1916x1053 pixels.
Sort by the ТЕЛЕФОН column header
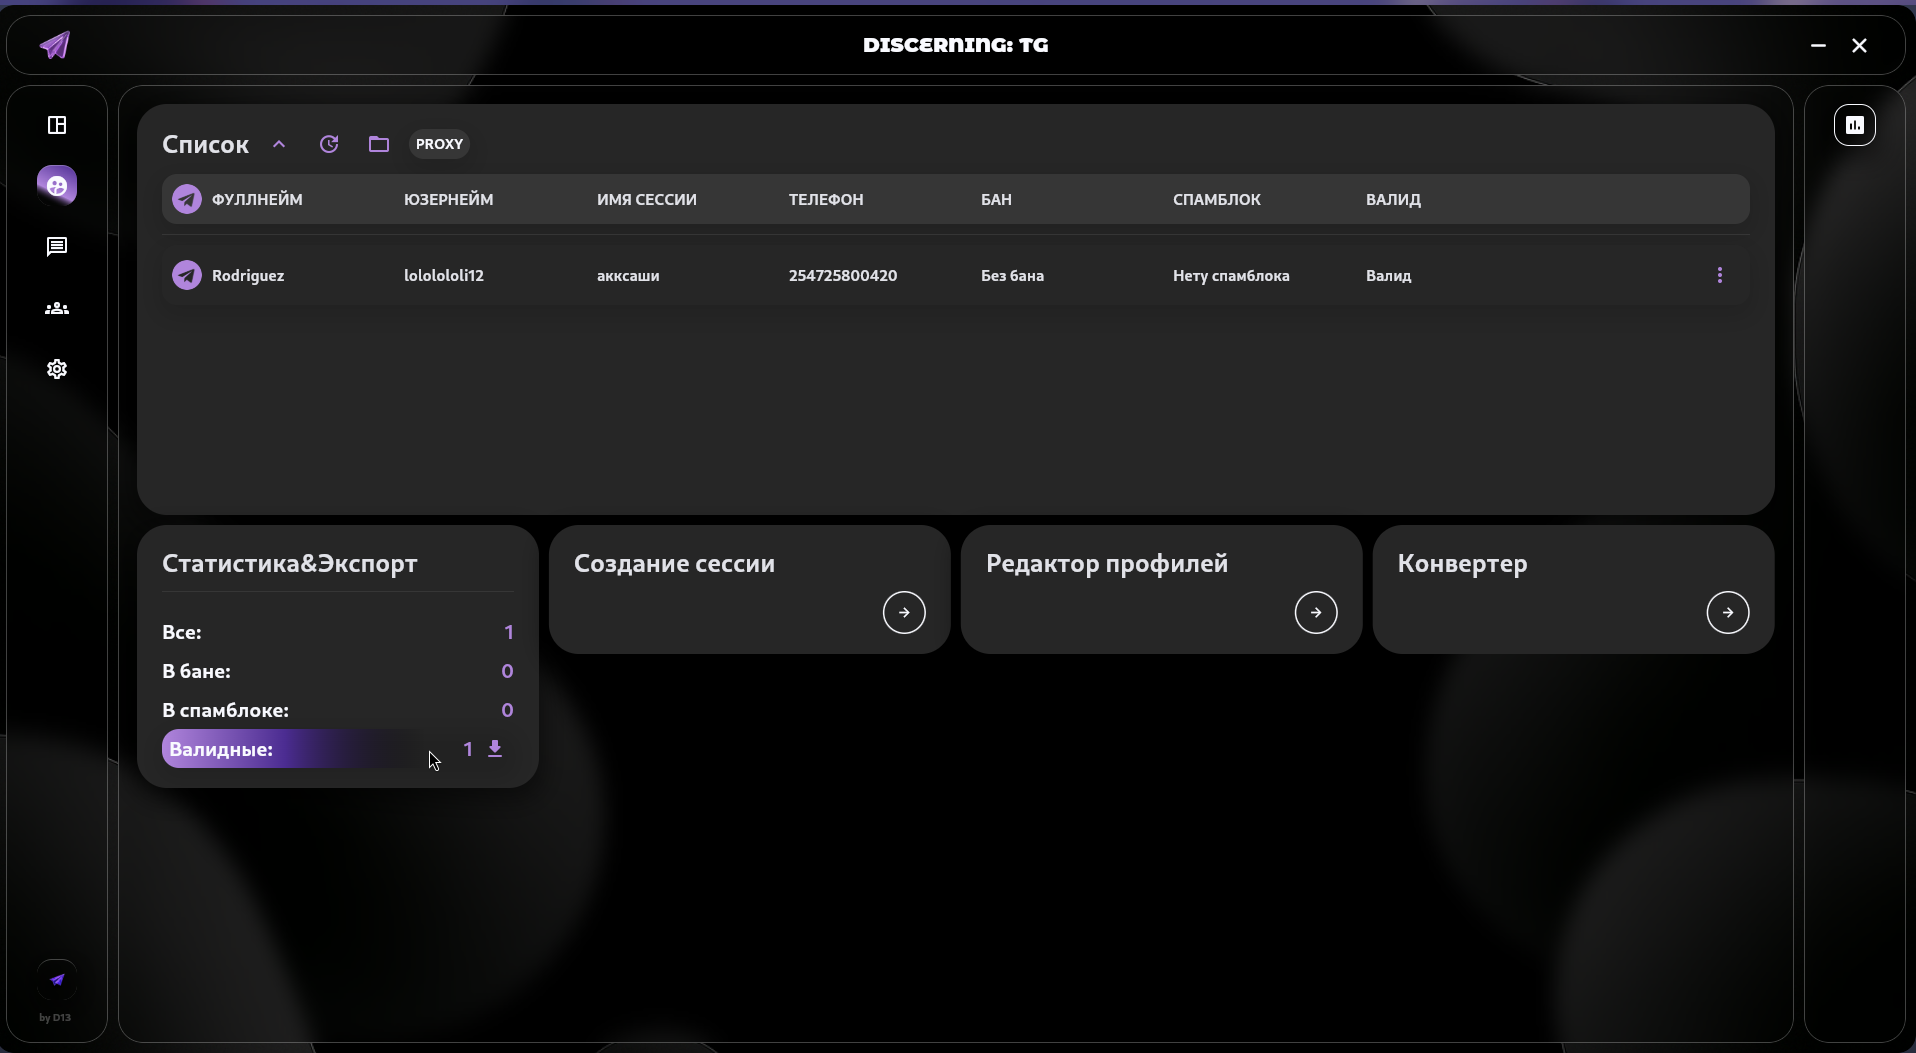click(x=826, y=199)
